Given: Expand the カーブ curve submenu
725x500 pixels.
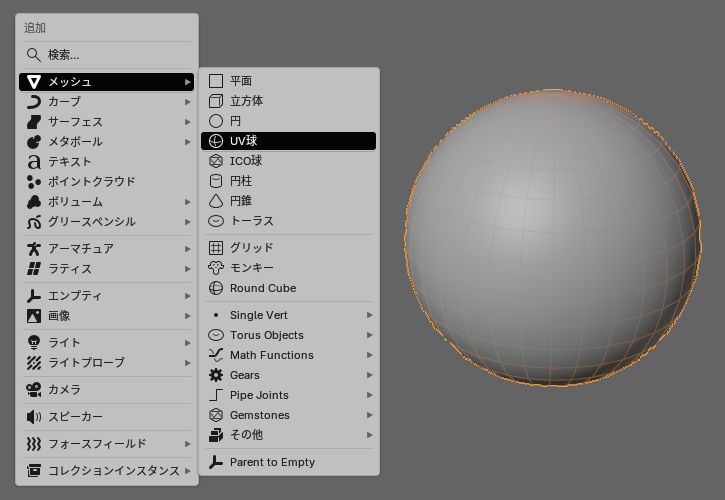Looking at the screenshot, I should (187, 102).
